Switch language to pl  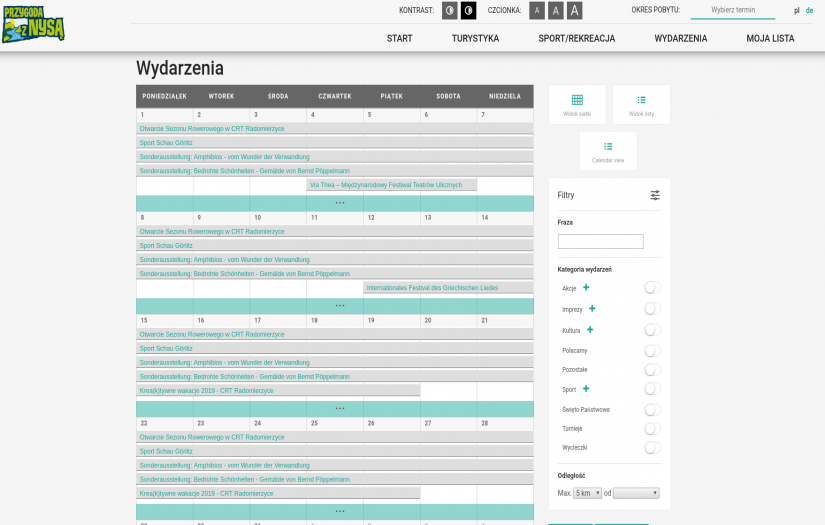(x=797, y=11)
